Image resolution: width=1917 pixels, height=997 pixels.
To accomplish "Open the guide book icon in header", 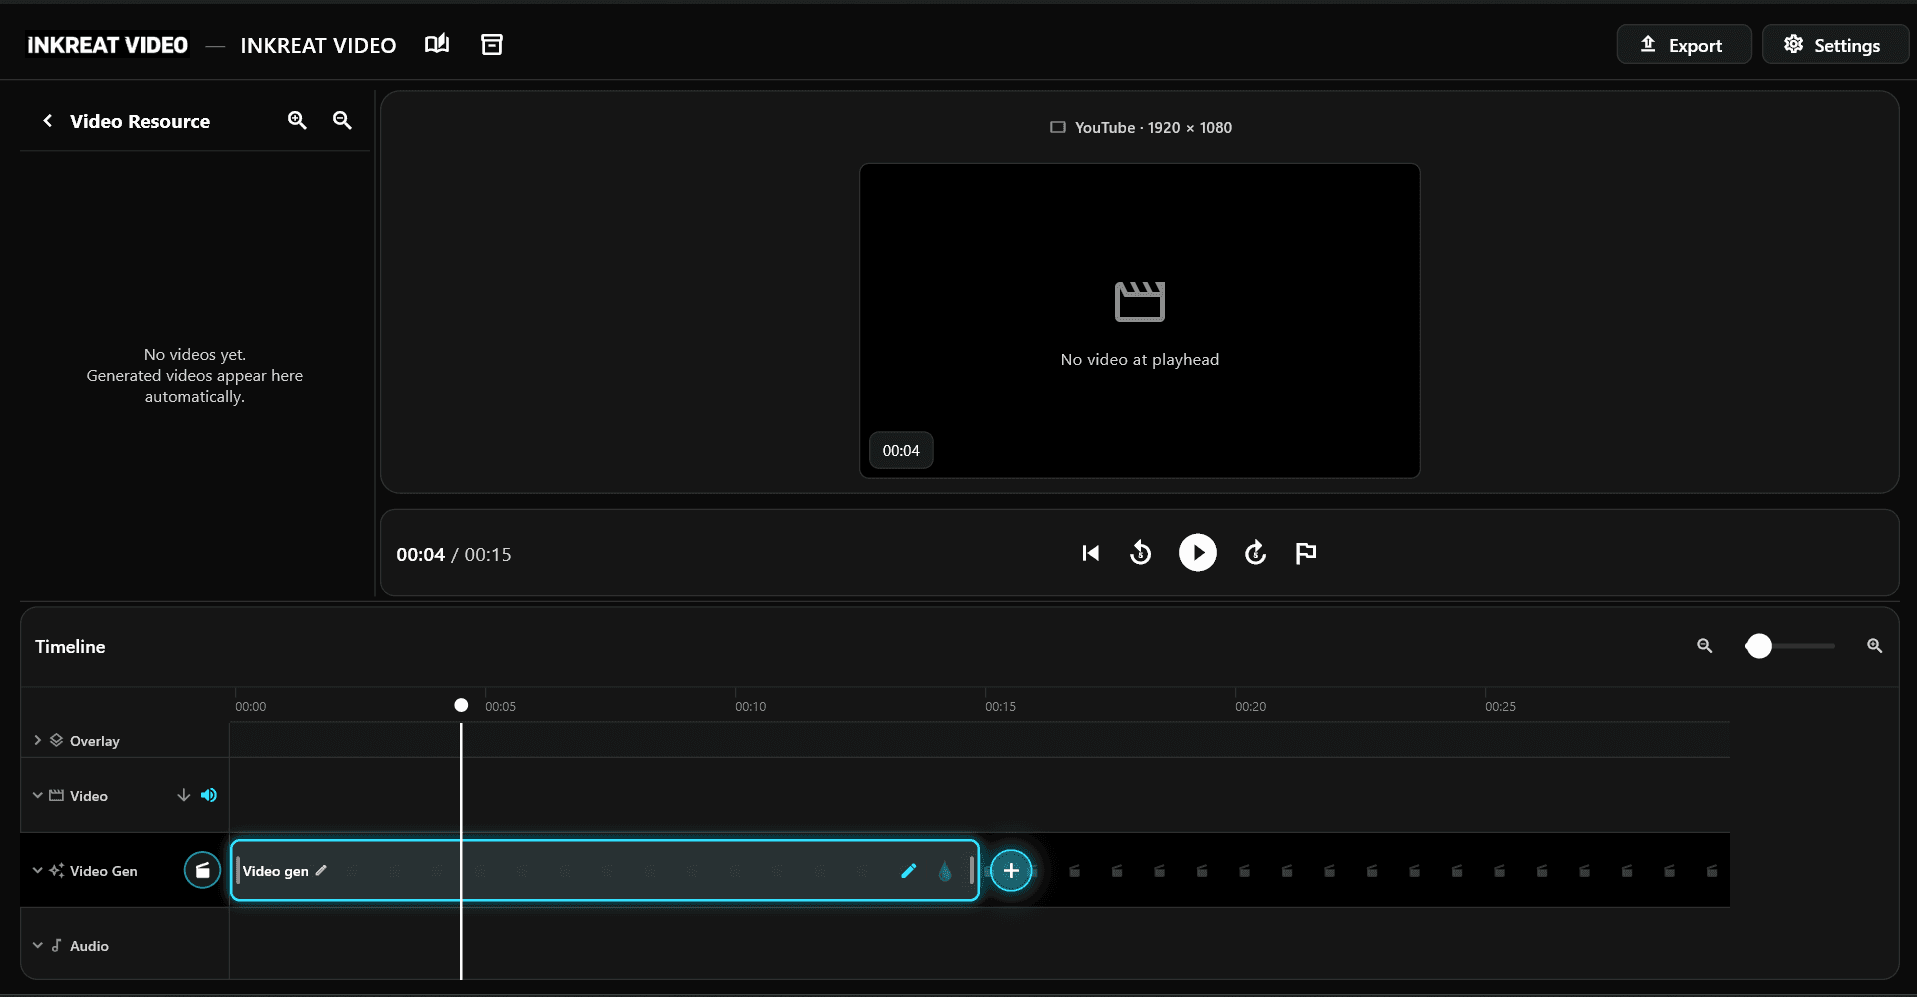I will (x=437, y=44).
